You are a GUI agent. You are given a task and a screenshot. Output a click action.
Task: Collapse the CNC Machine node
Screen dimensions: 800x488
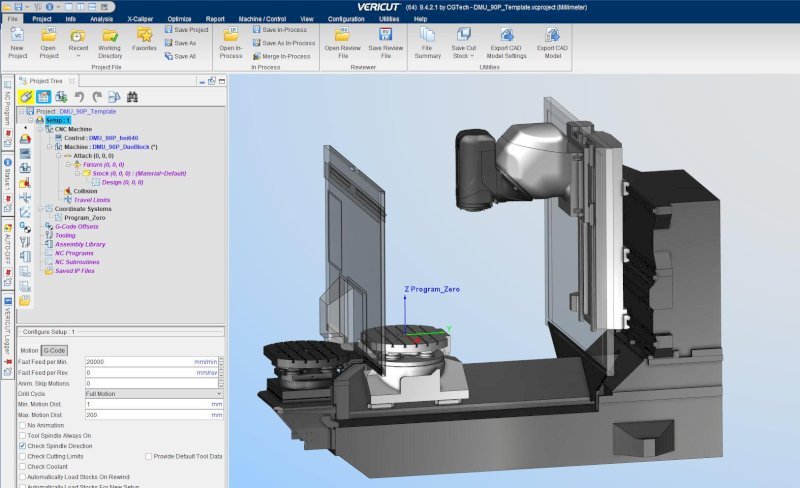tap(40, 129)
